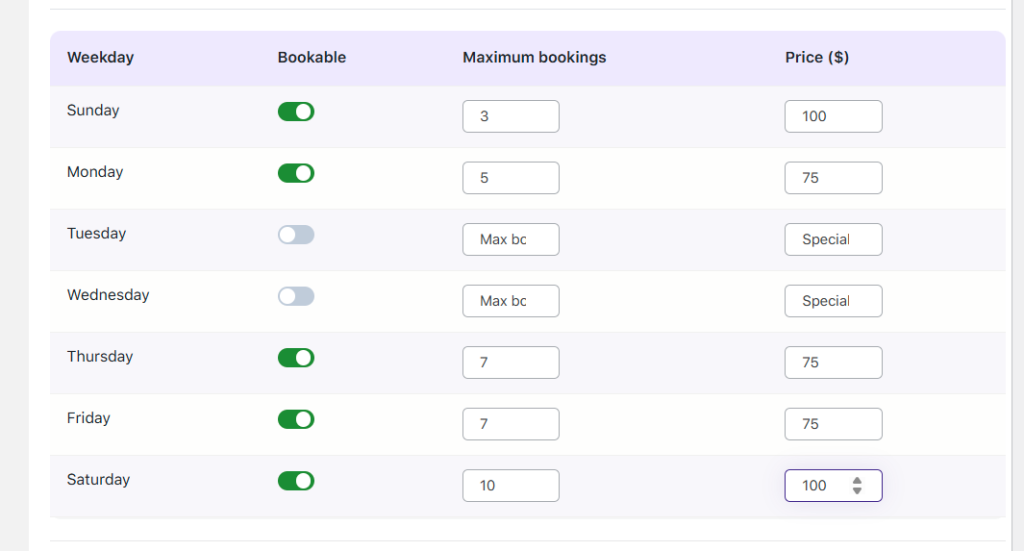The width and height of the screenshot is (1024, 551).
Task: Click Tuesday special price field
Action: [x=833, y=240]
